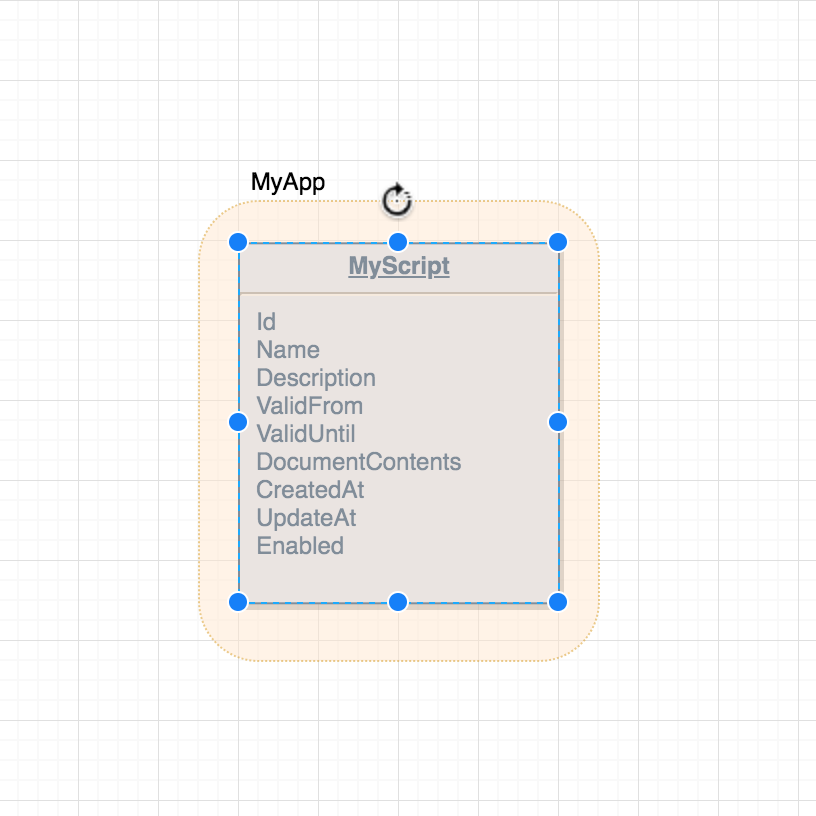This screenshot has height=816, width=816.
Task: Click the rotate handle above the MyScript shape
Action: coord(398,199)
